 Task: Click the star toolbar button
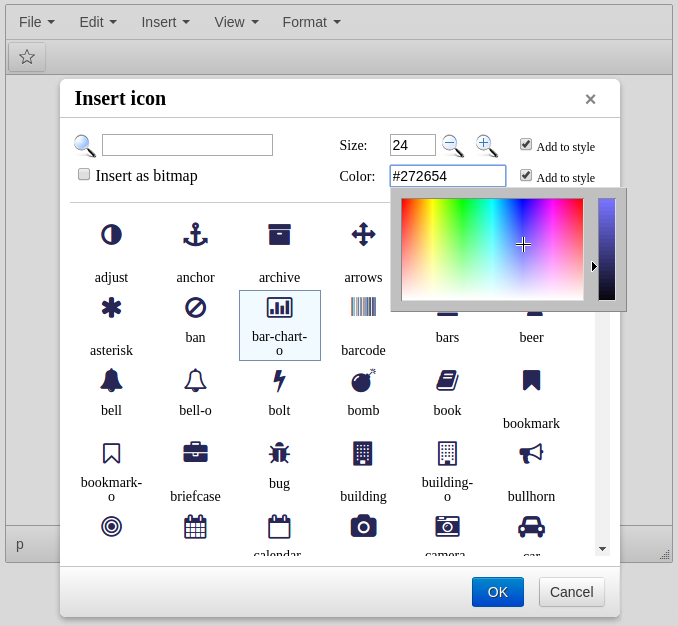(27, 57)
